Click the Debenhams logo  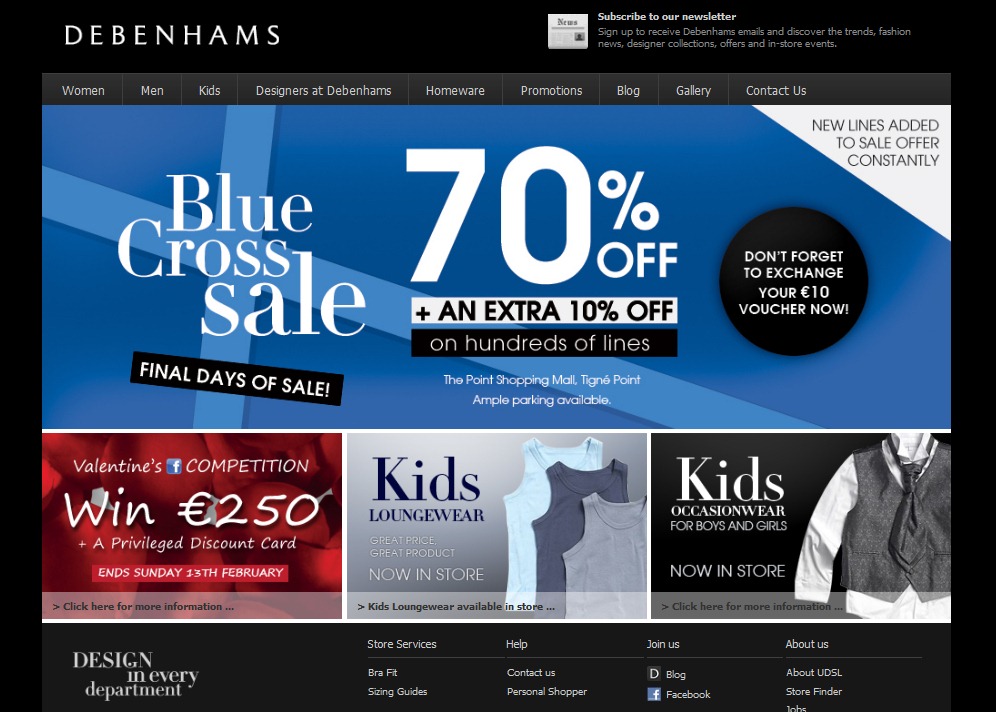point(172,35)
